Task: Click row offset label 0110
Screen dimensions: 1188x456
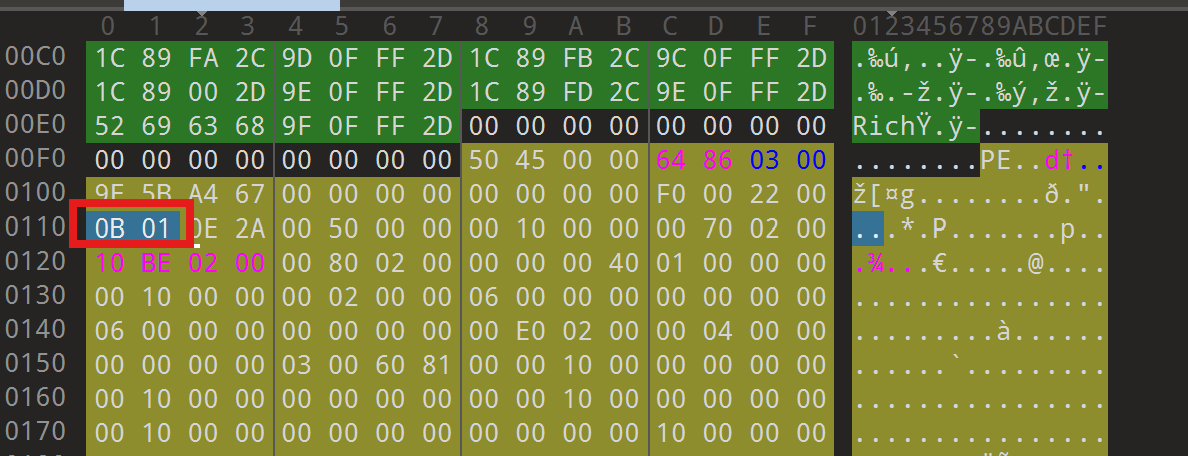Action: [x=37, y=228]
